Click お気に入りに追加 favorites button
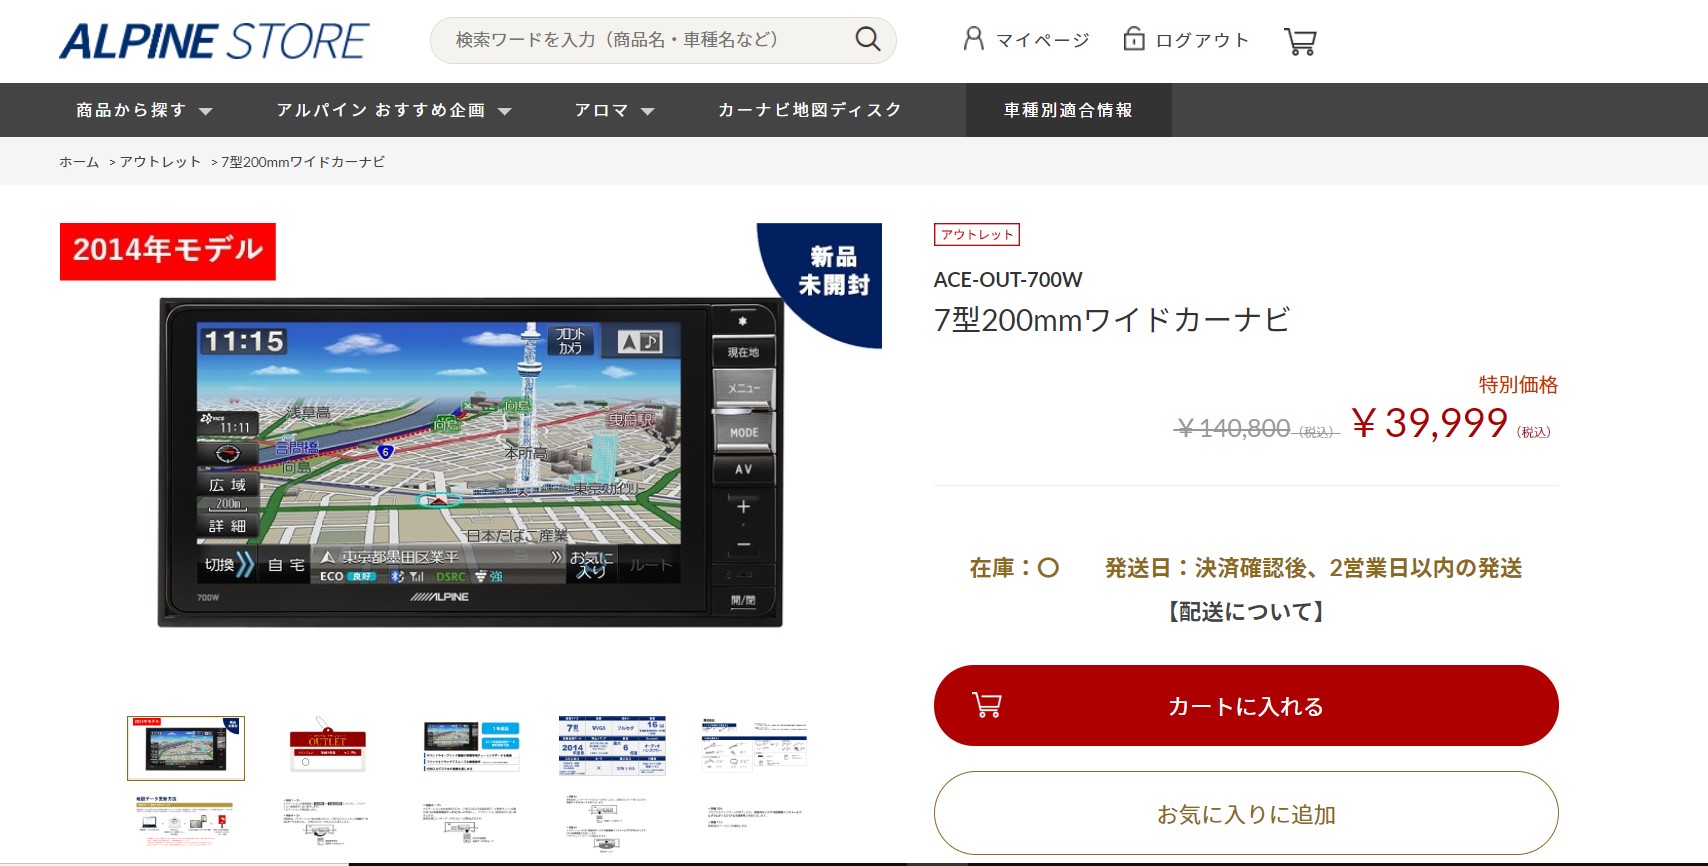This screenshot has width=1708, height=866. pyautogui.click(x=1246, y=814)
